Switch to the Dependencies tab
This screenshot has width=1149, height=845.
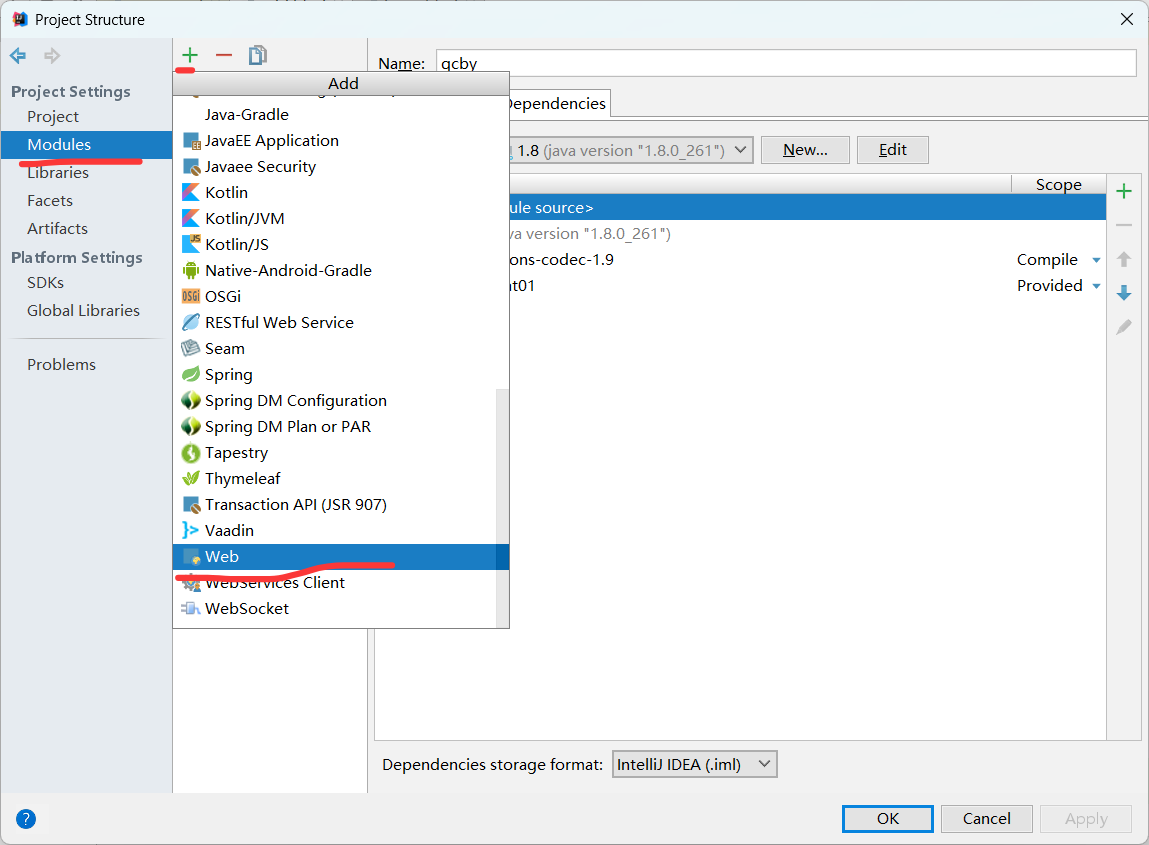[x=558, y=103]
